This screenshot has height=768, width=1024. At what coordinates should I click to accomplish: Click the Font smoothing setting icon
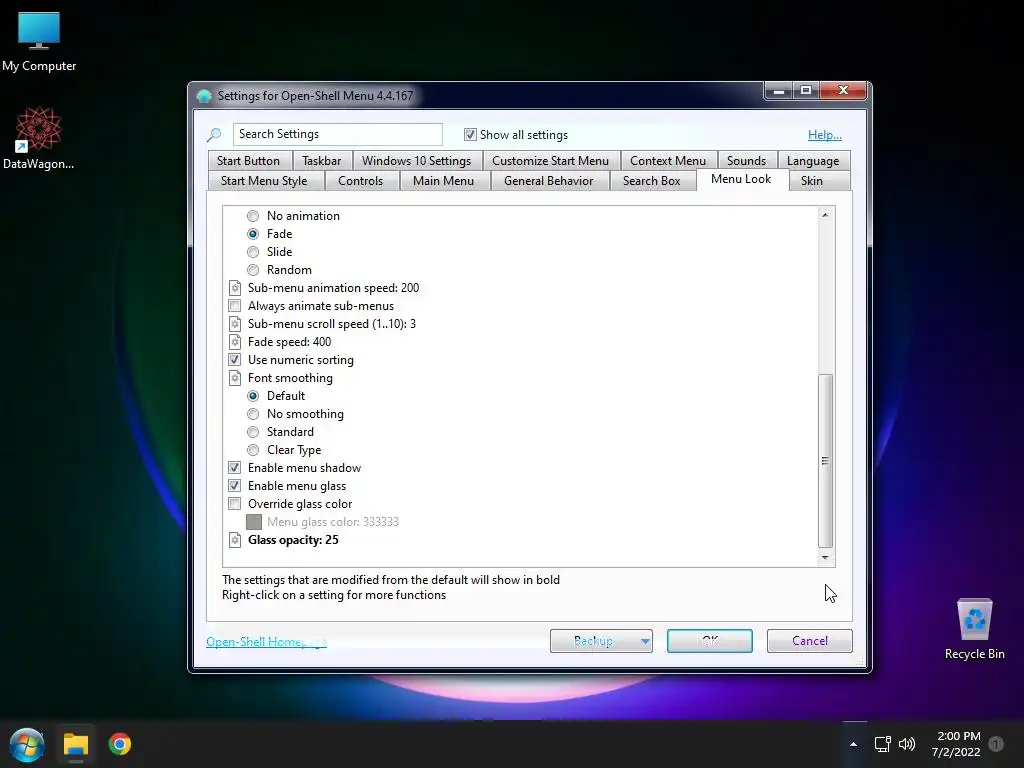pos(235,378)
